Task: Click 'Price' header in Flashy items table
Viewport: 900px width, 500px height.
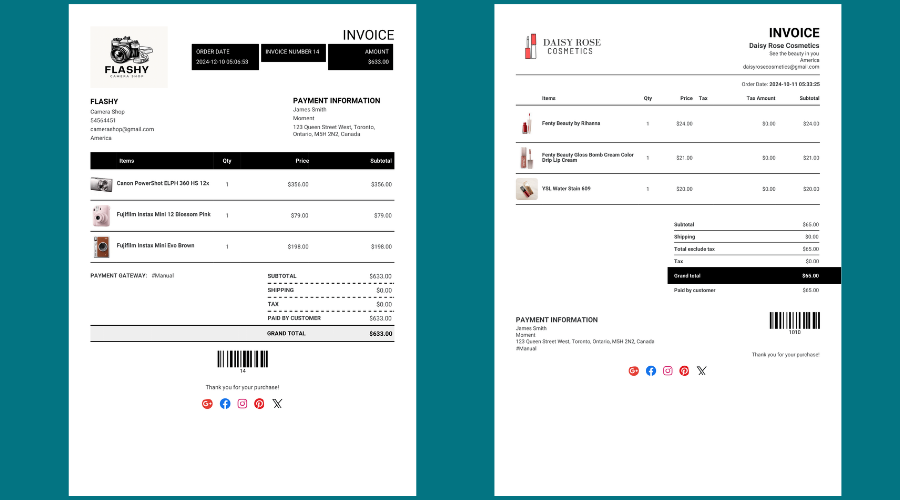Action: (x=302, y=161)
